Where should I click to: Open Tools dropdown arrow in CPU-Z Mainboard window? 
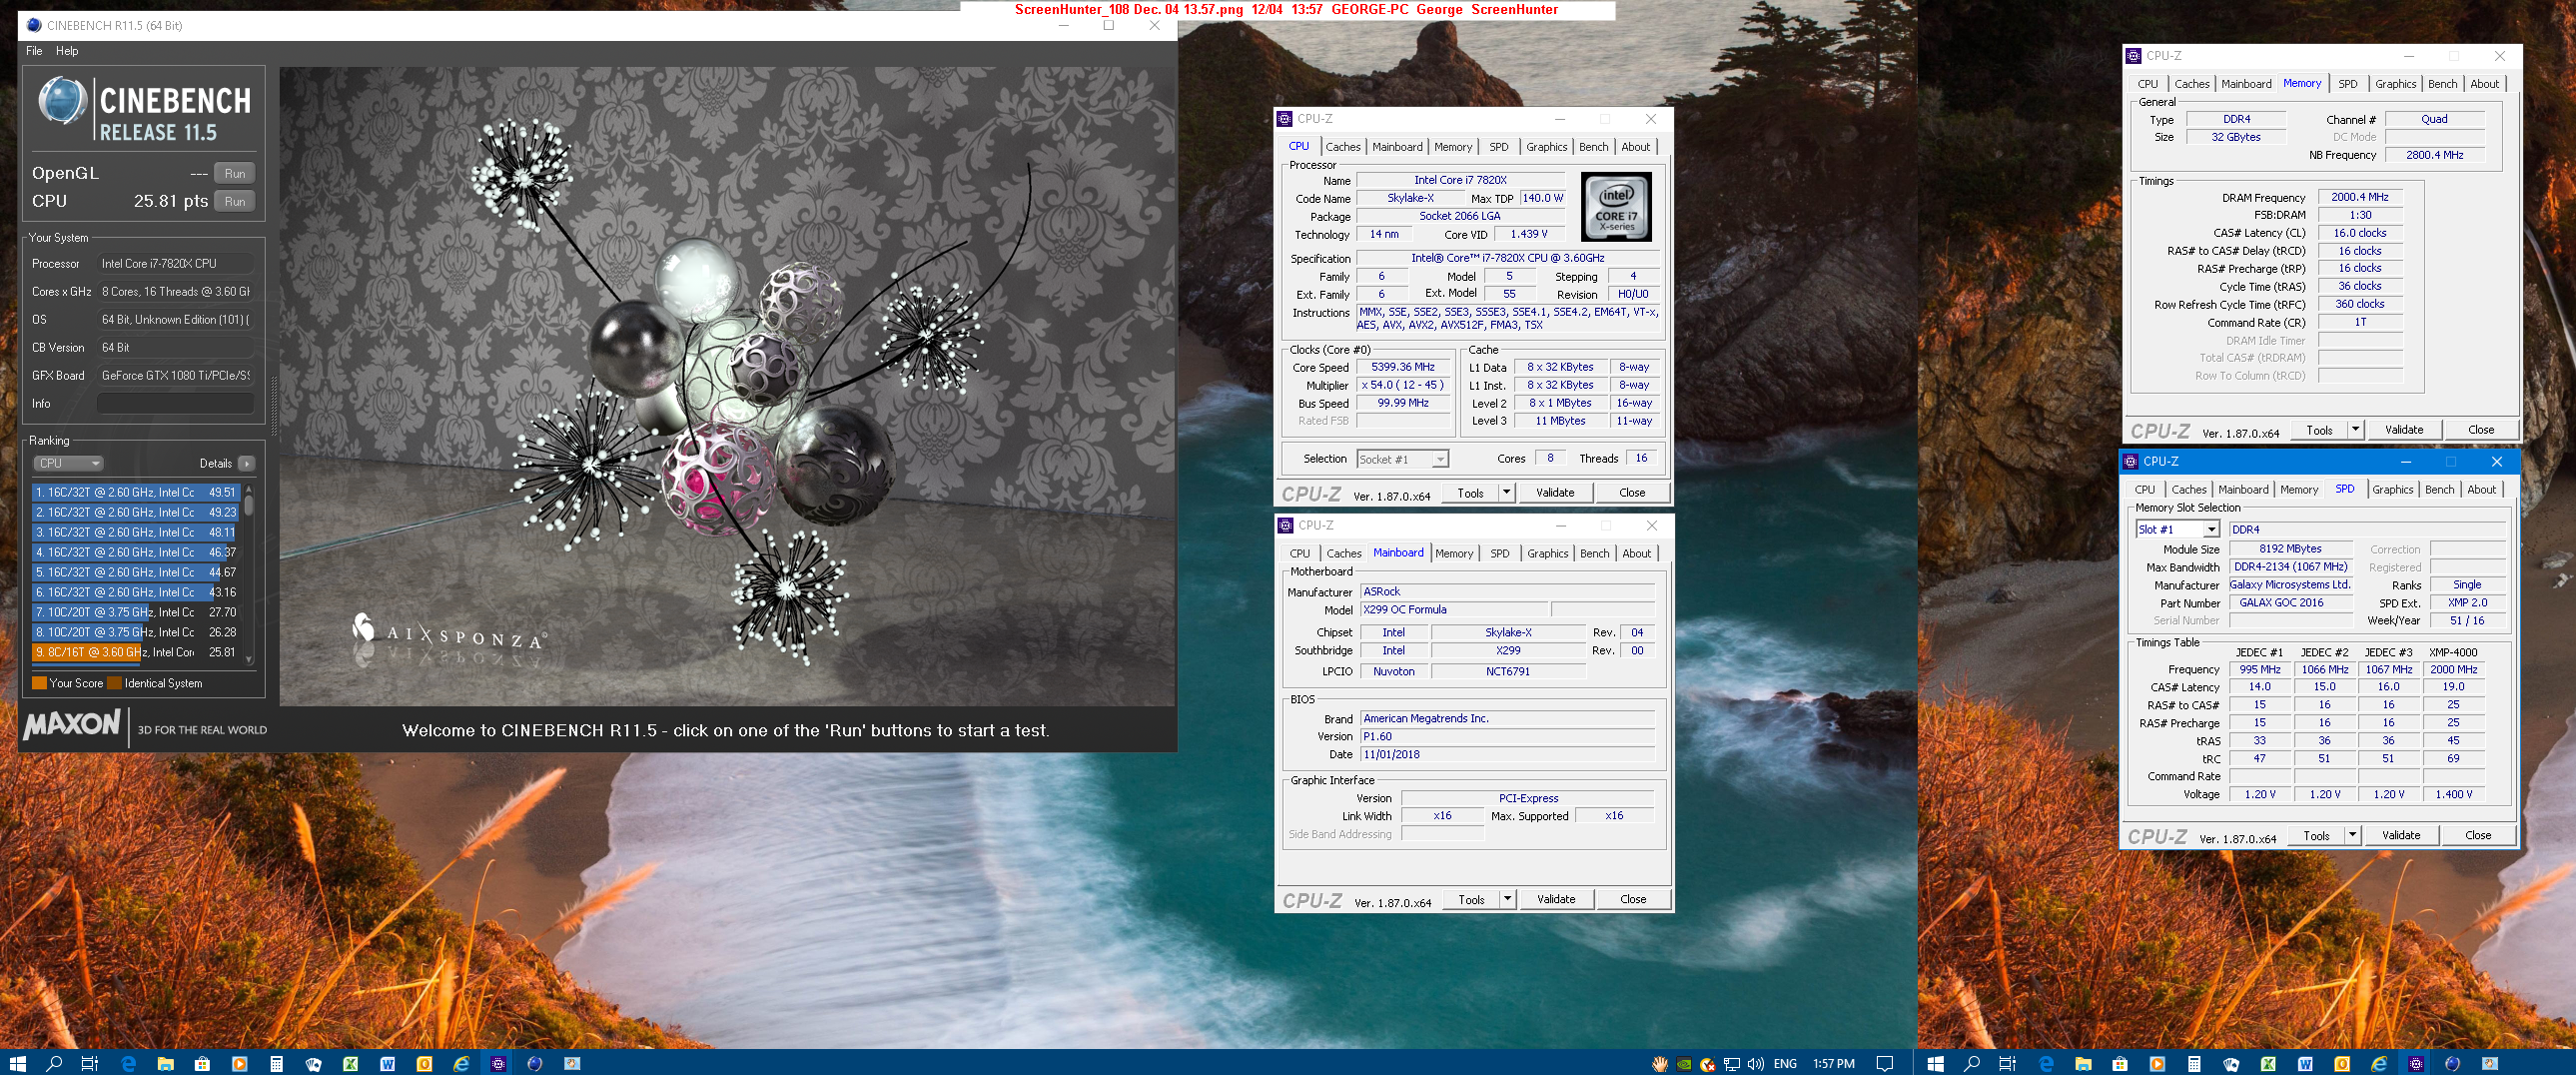(x=1508, y=899)
